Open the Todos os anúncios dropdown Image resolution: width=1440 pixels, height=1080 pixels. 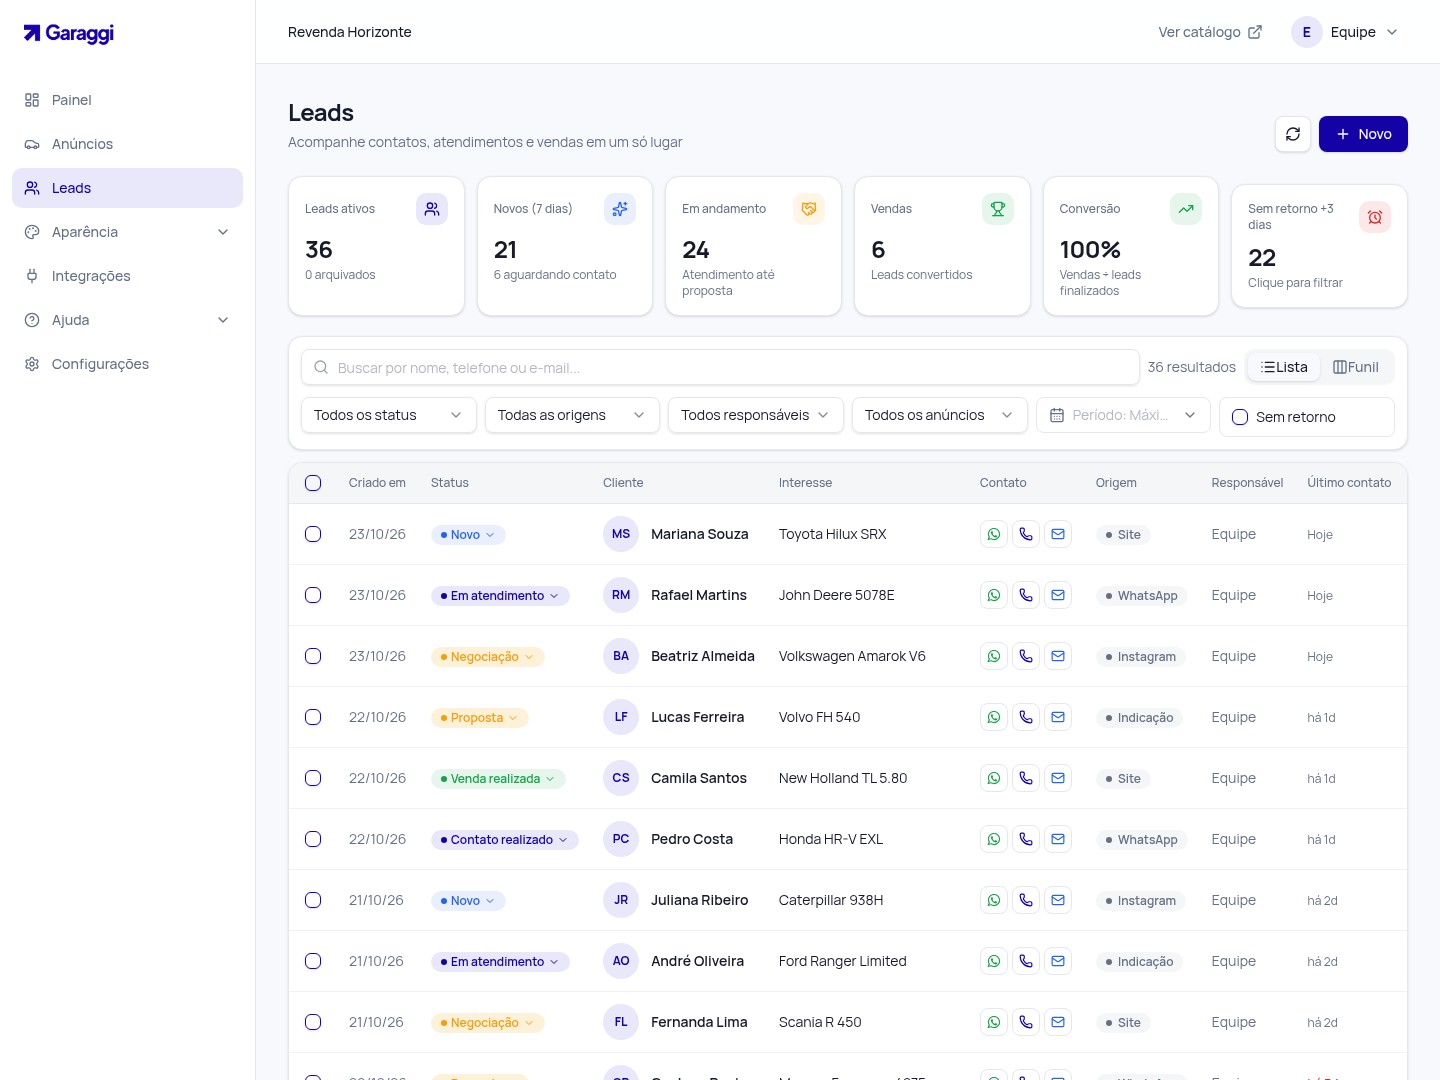click(x=940, y=415)
